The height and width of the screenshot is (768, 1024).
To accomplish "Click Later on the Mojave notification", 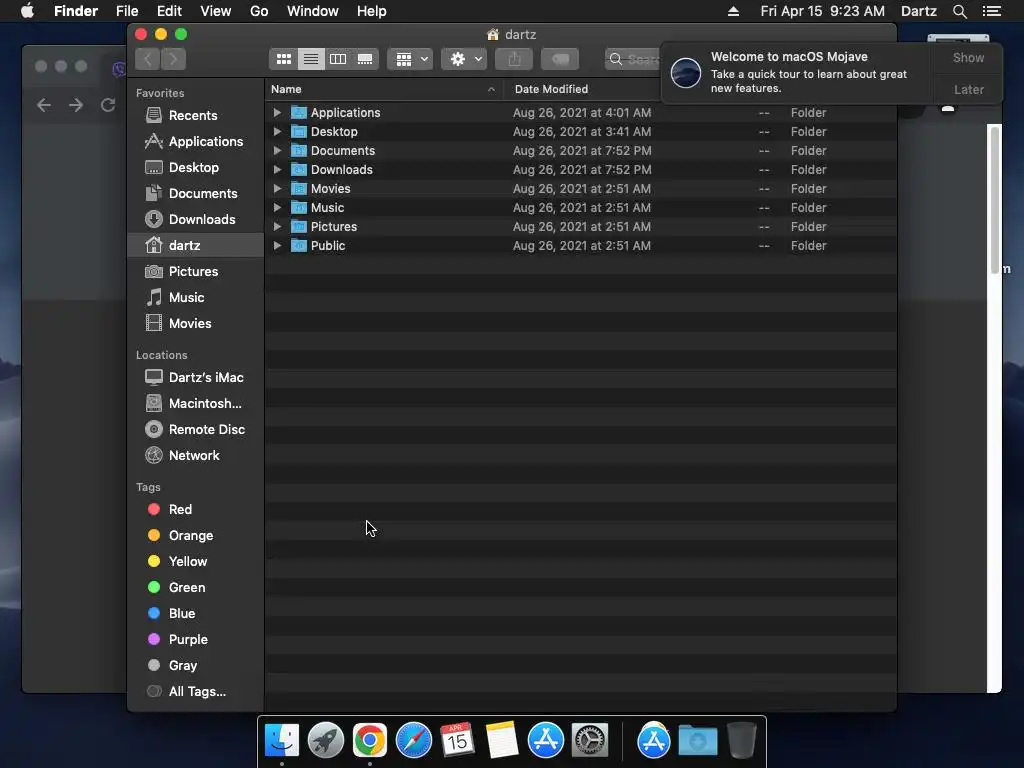I will click(x=968, y=89).
